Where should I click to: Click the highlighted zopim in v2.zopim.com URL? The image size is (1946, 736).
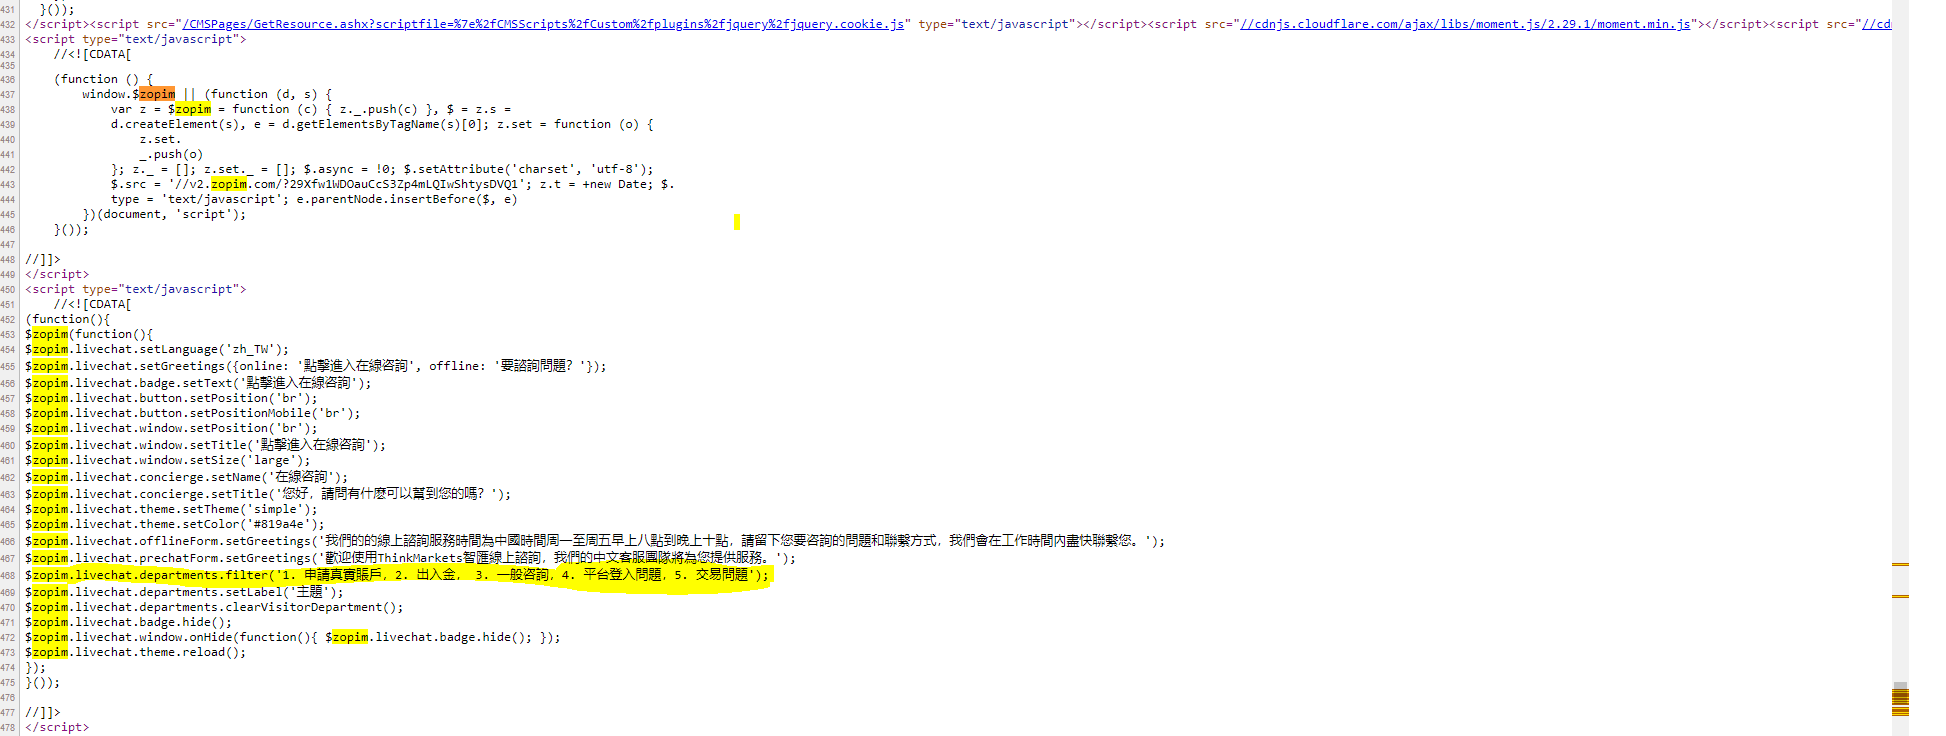click(229, 184)
